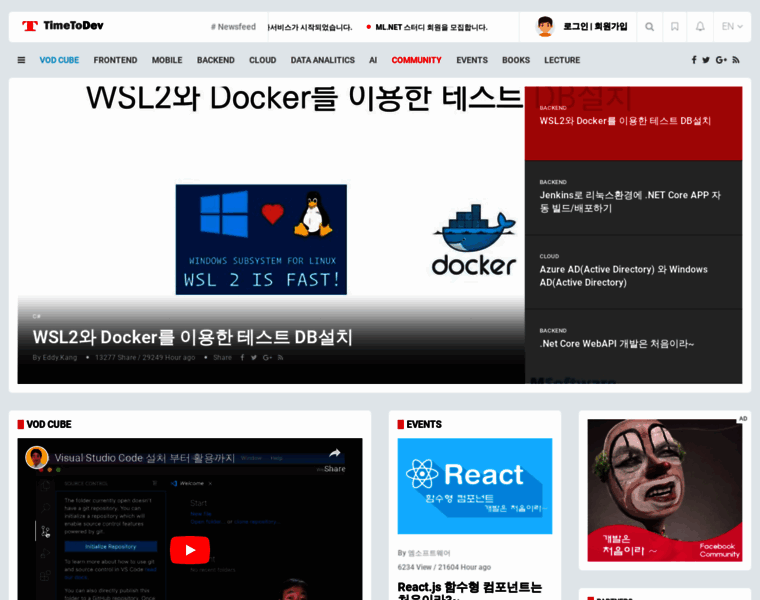Click the Visual Studio Code video title
760x600 pixels.
[x=144, y=458]
